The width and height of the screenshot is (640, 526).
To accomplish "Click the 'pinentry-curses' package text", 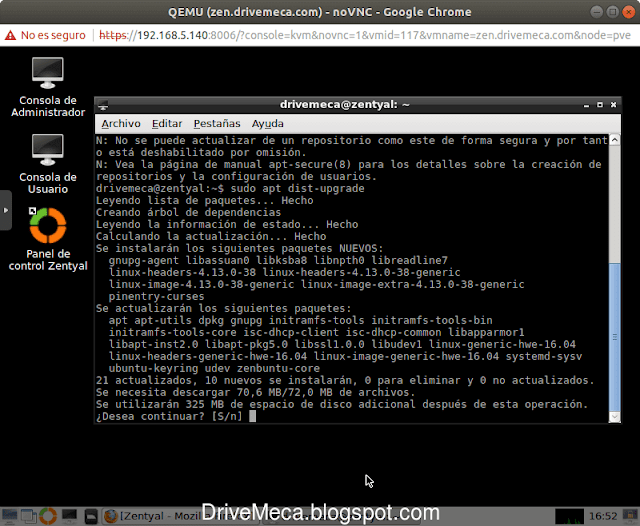I will (x=156, y=296).
